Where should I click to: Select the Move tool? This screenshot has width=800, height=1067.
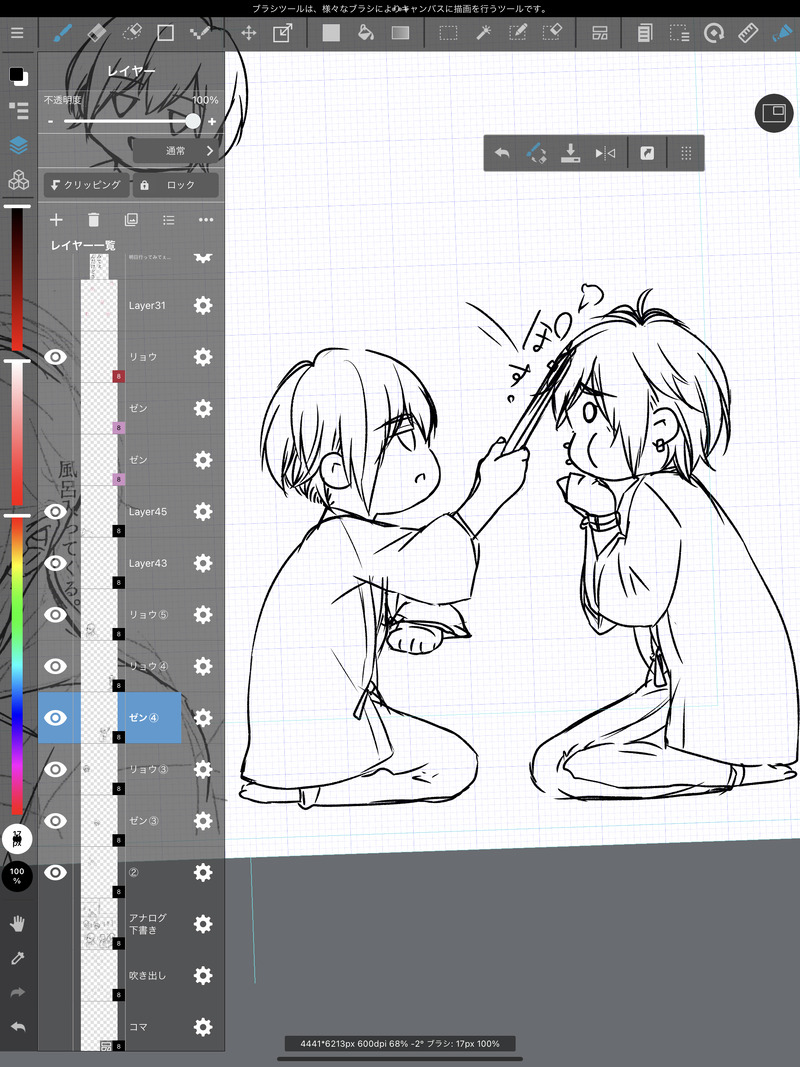coord(249,33)
